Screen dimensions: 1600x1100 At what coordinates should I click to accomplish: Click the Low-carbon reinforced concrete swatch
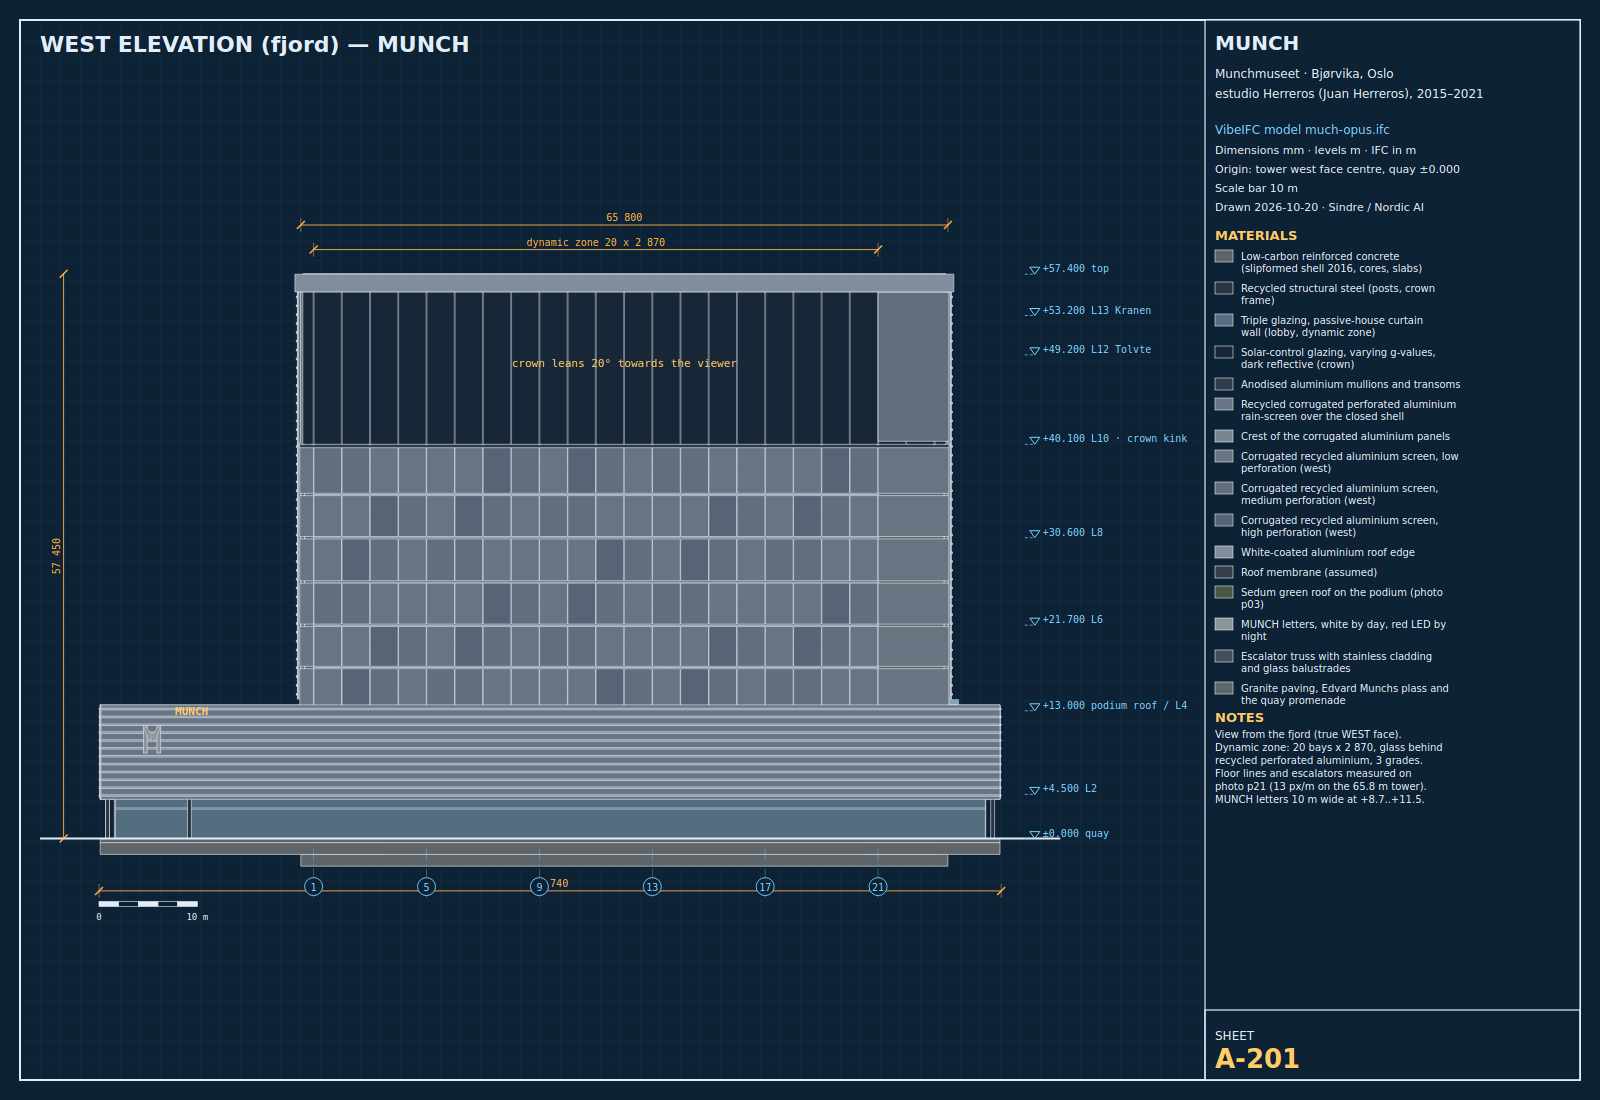[1224, 256]
